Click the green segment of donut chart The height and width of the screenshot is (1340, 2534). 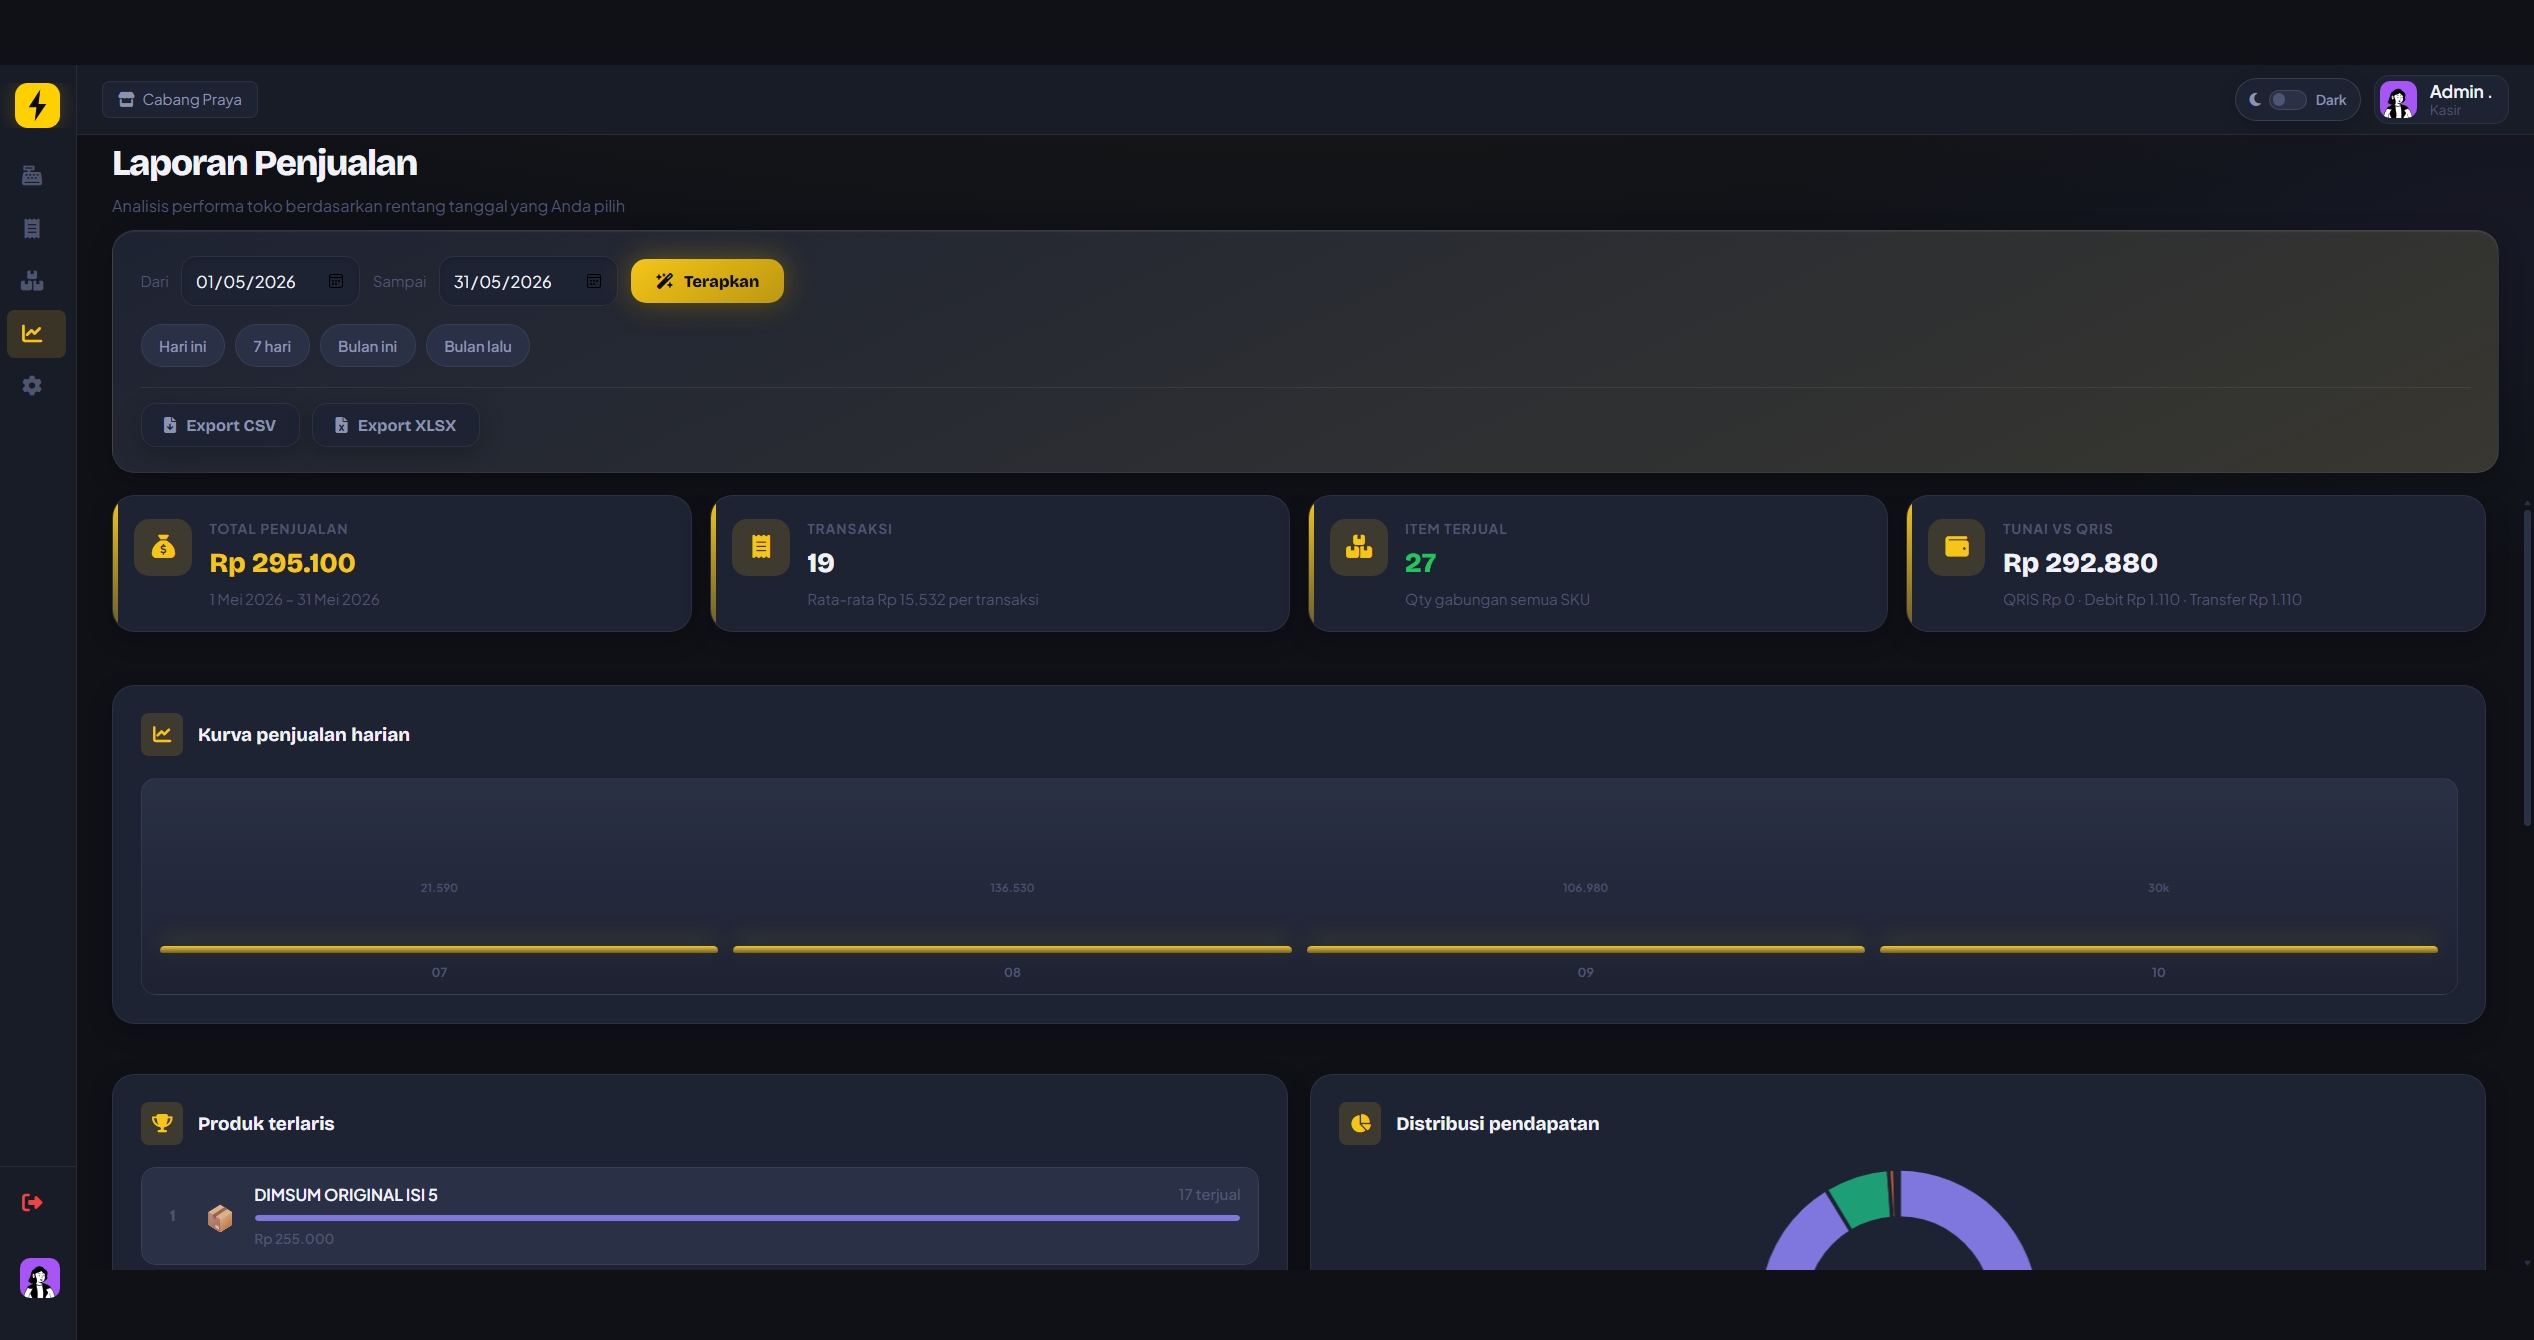1862,1198
